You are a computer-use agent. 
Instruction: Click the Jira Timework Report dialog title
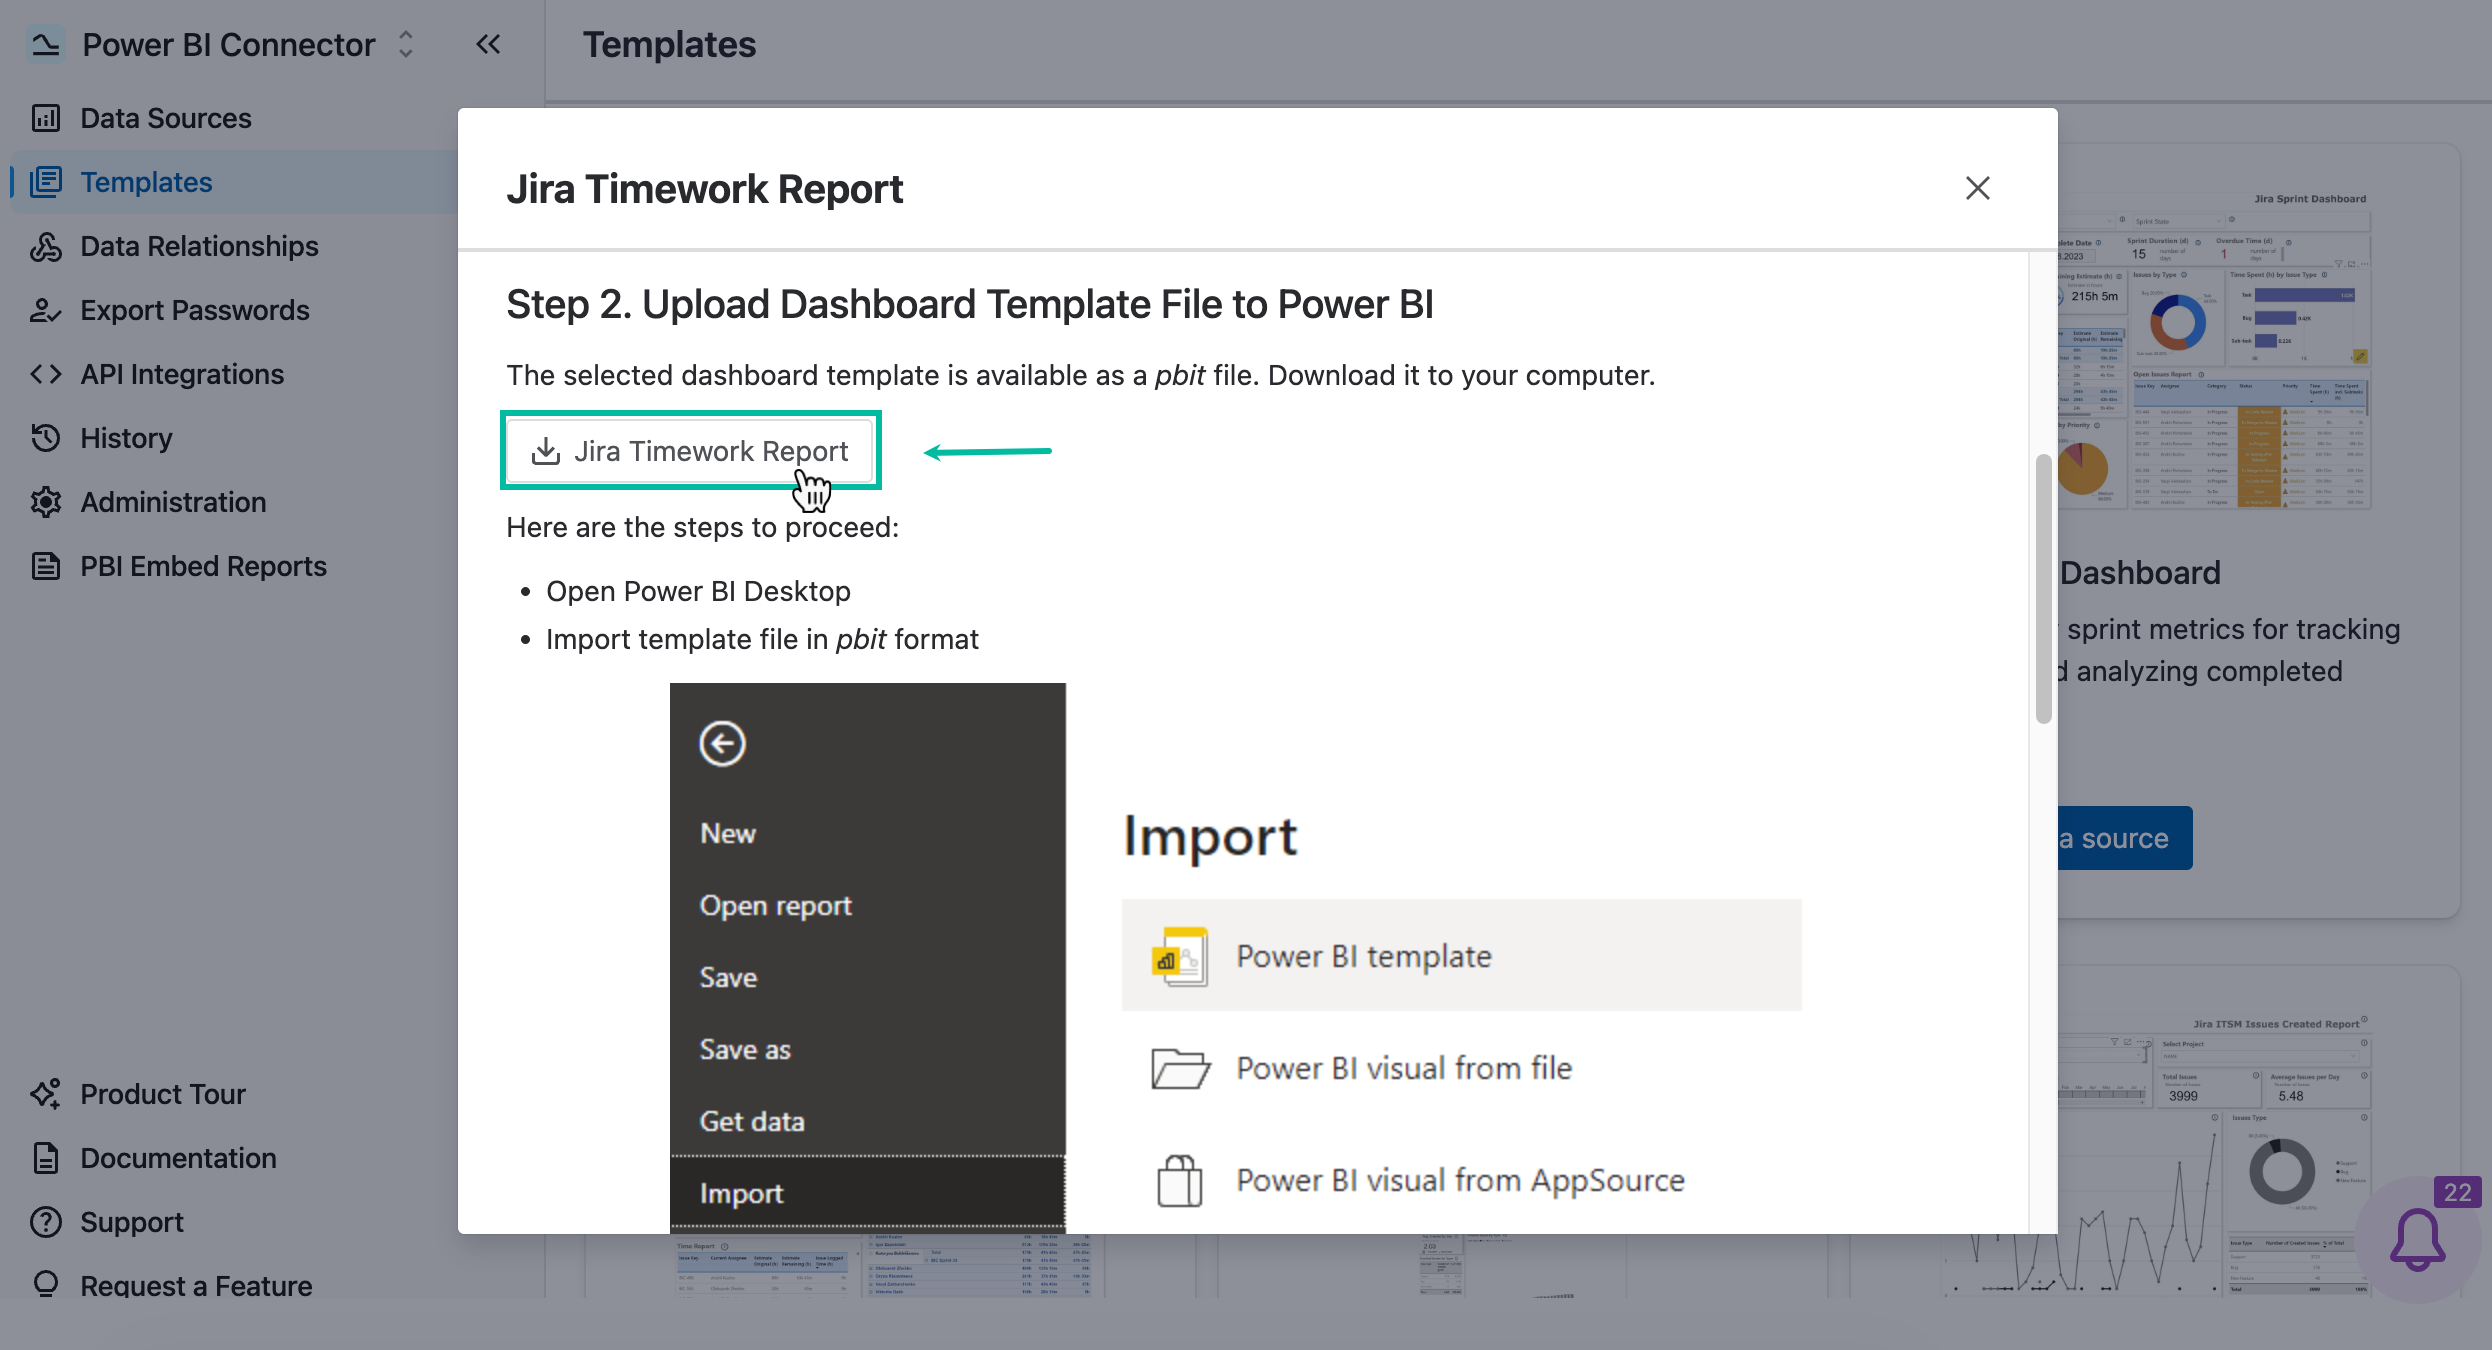(704, 189)
